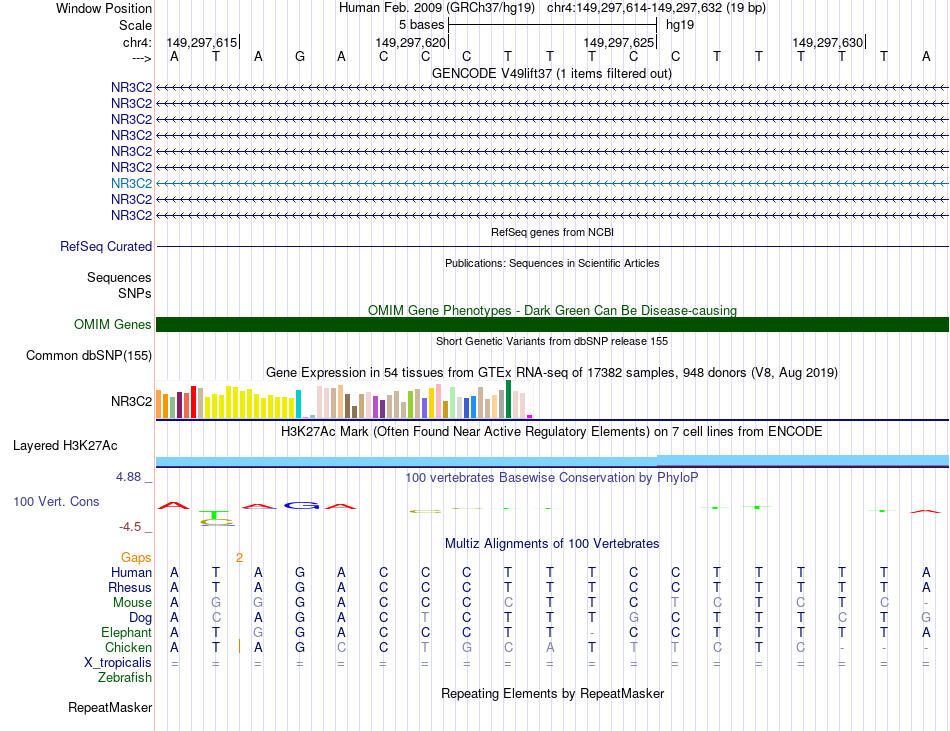Click the strand direction arrow label
This screenshot has height=731, width=950.
[141, 58]
